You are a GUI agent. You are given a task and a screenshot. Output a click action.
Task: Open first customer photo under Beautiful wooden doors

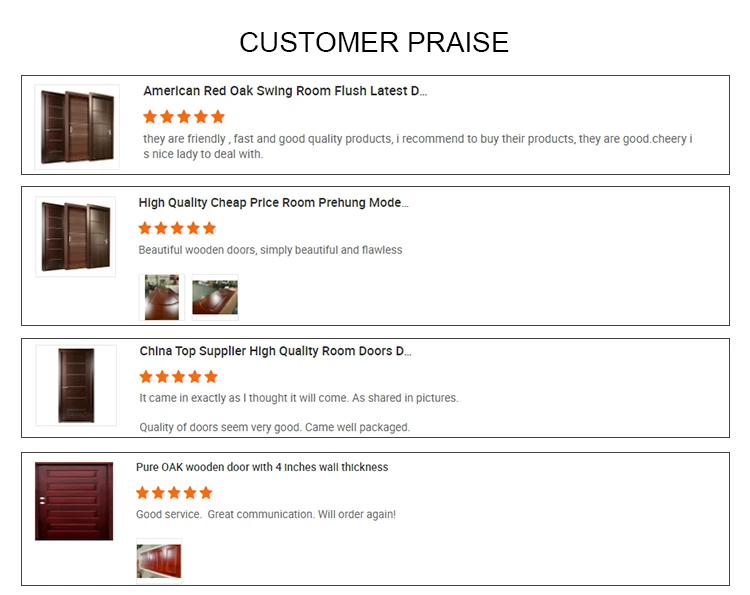161,297
